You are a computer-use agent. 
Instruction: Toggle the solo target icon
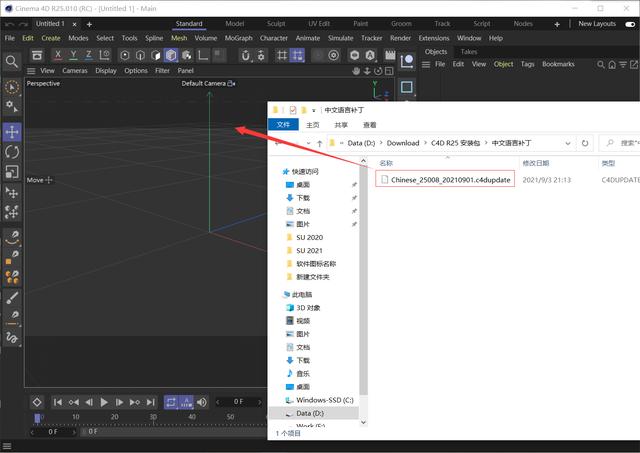(x=333, y=55)
